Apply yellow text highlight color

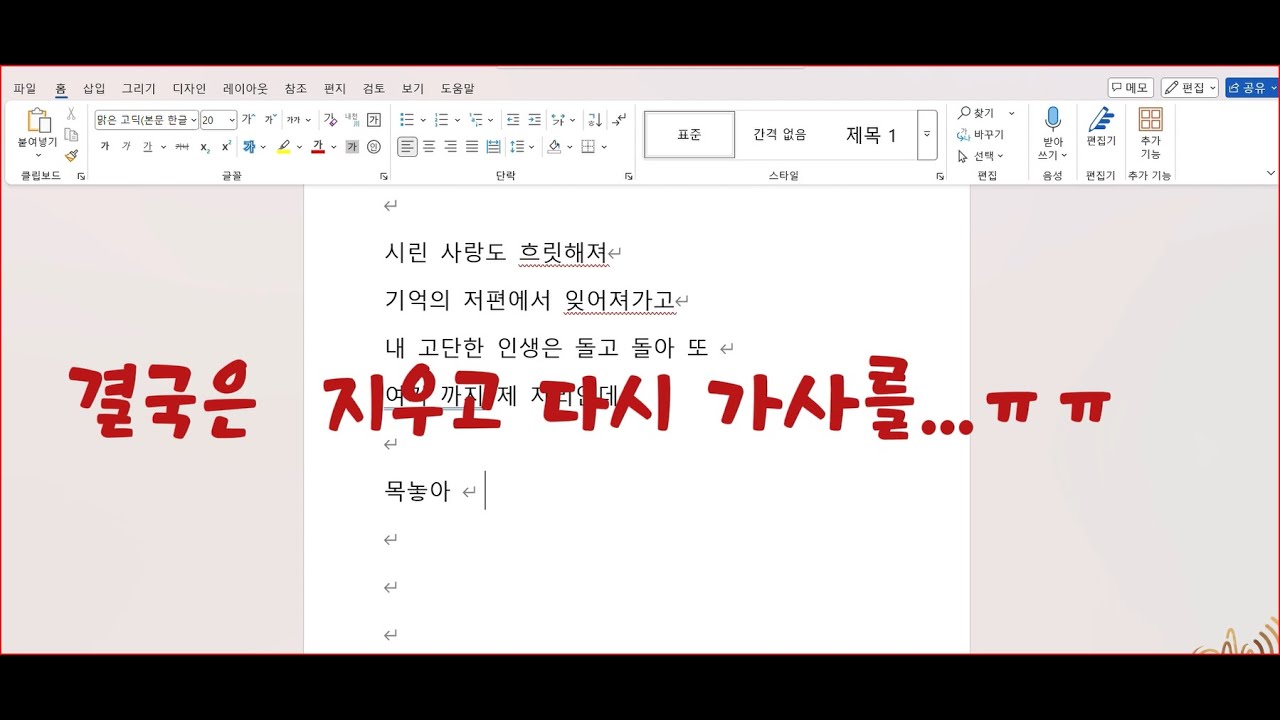click(x=284, y=147)
